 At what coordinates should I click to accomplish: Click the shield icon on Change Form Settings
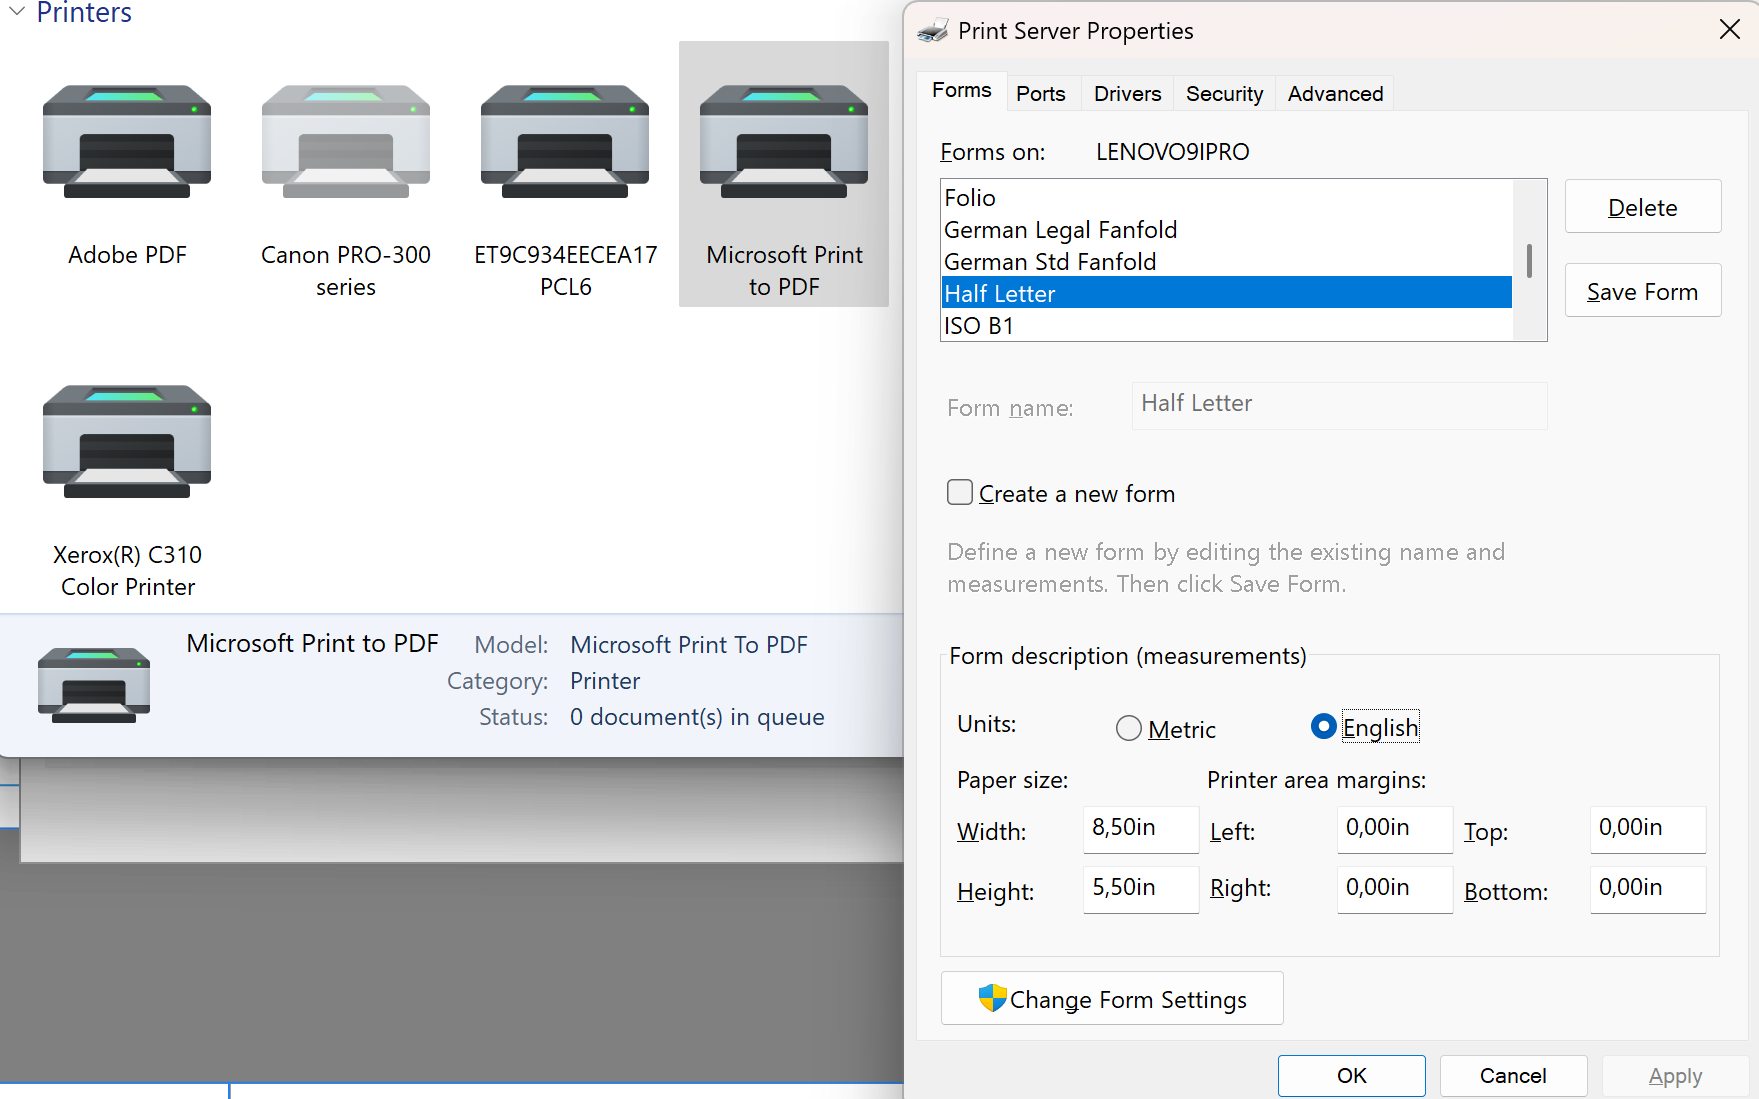point(992,998)
